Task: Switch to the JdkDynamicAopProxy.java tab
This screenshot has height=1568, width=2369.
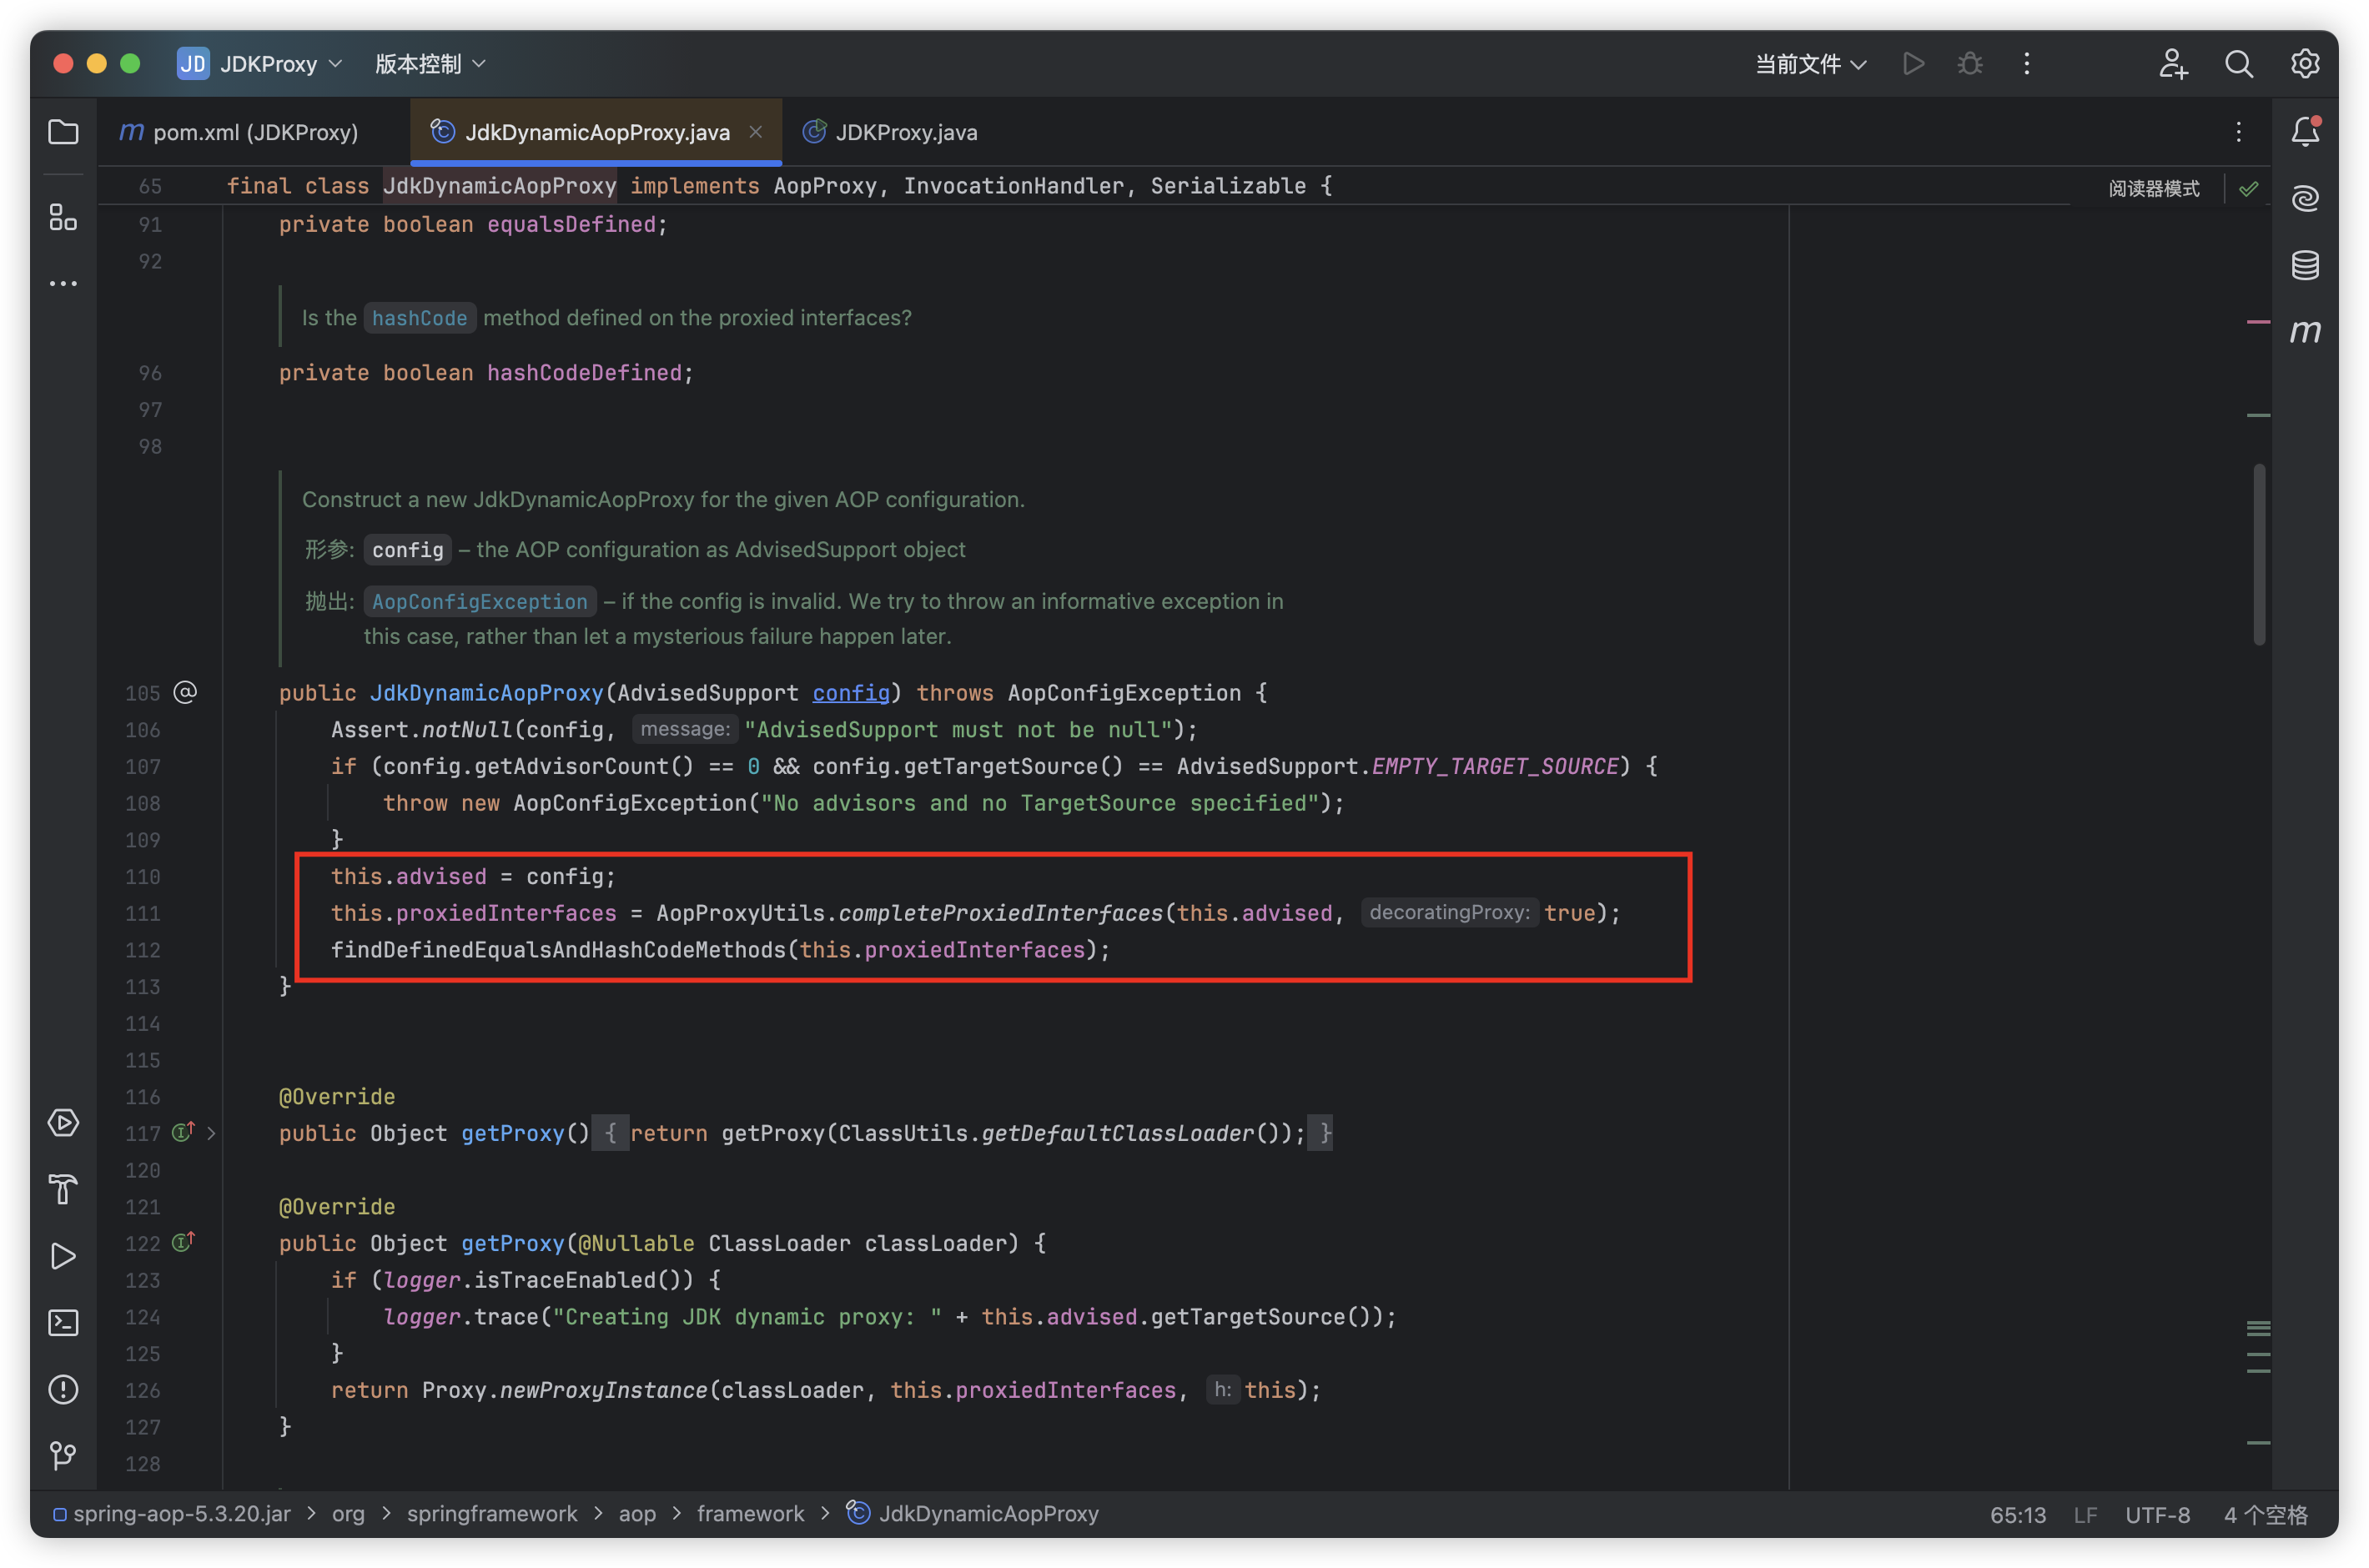Action: pyautogui.click(x=596, y=132)
